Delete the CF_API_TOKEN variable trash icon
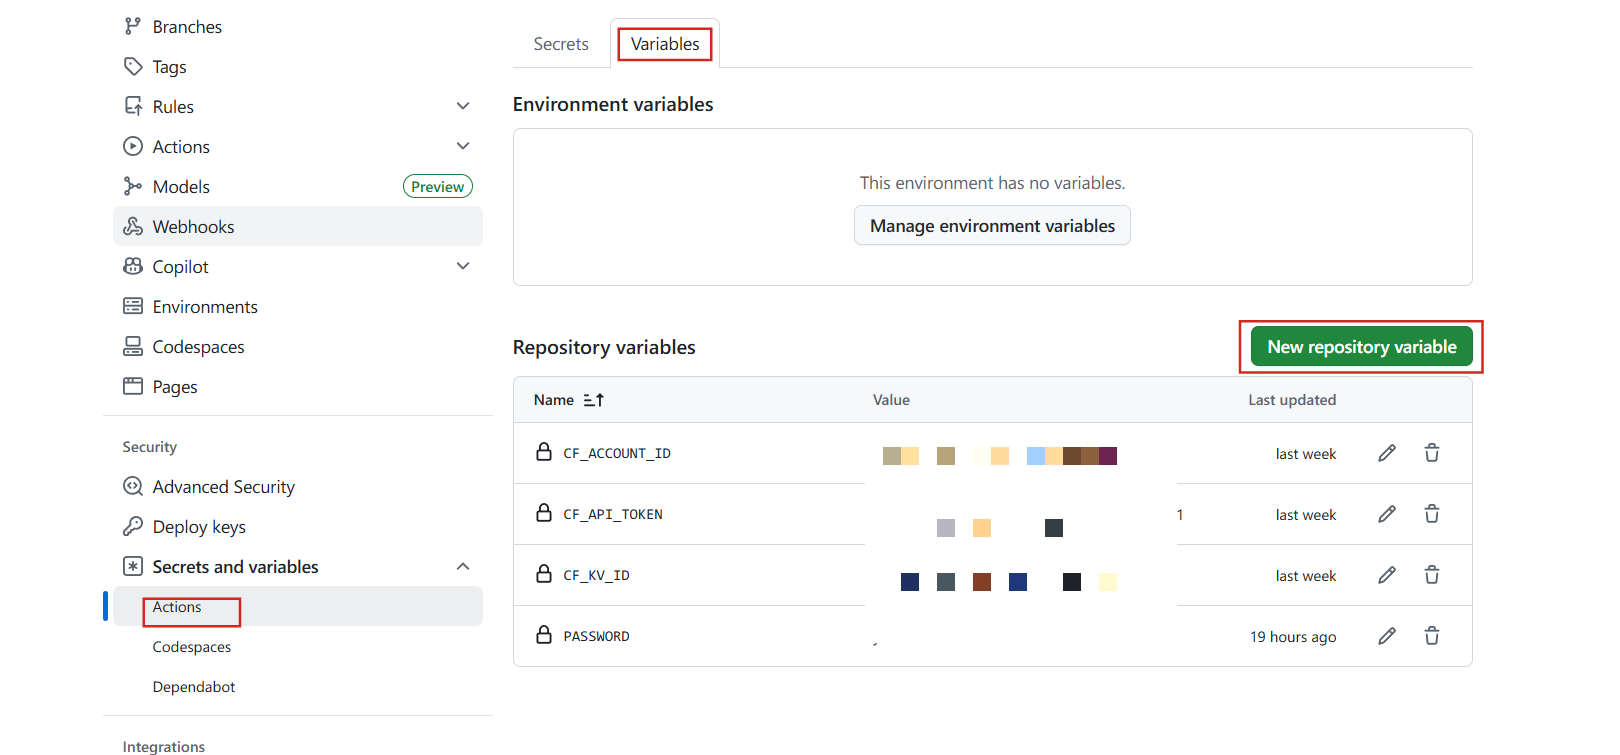 [x=1431, y=515]
